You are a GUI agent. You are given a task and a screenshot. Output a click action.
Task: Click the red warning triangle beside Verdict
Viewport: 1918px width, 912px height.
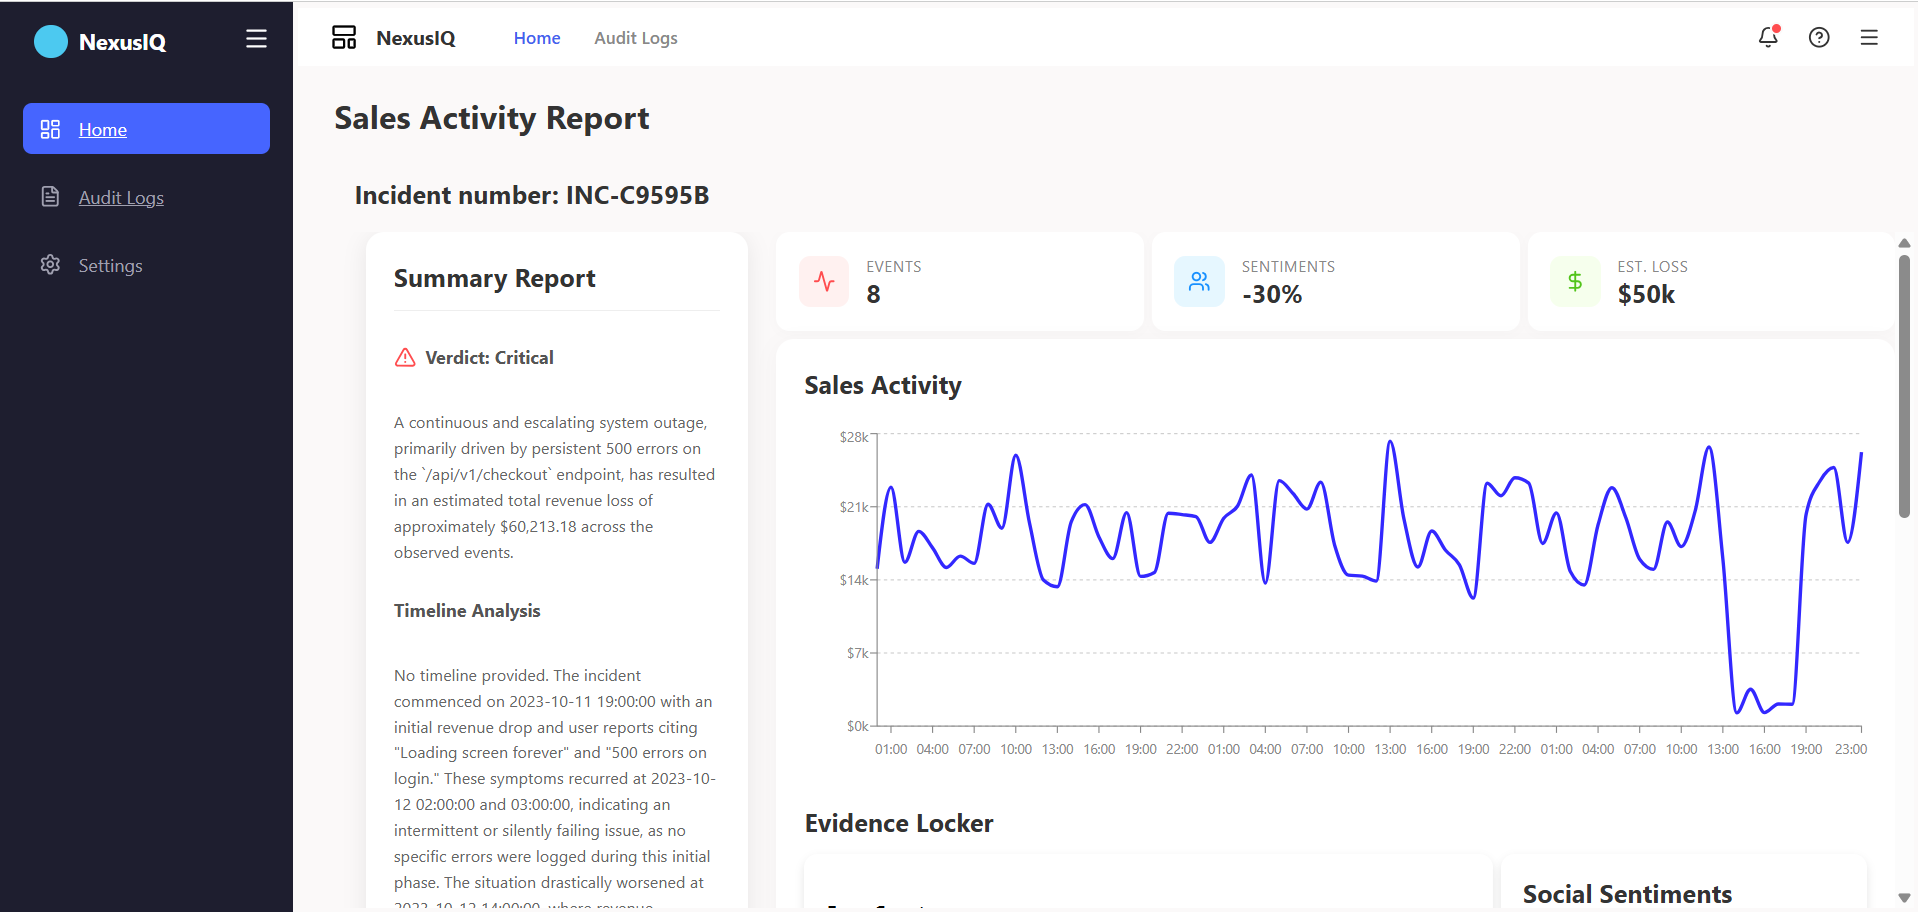[x=405, y=357]
